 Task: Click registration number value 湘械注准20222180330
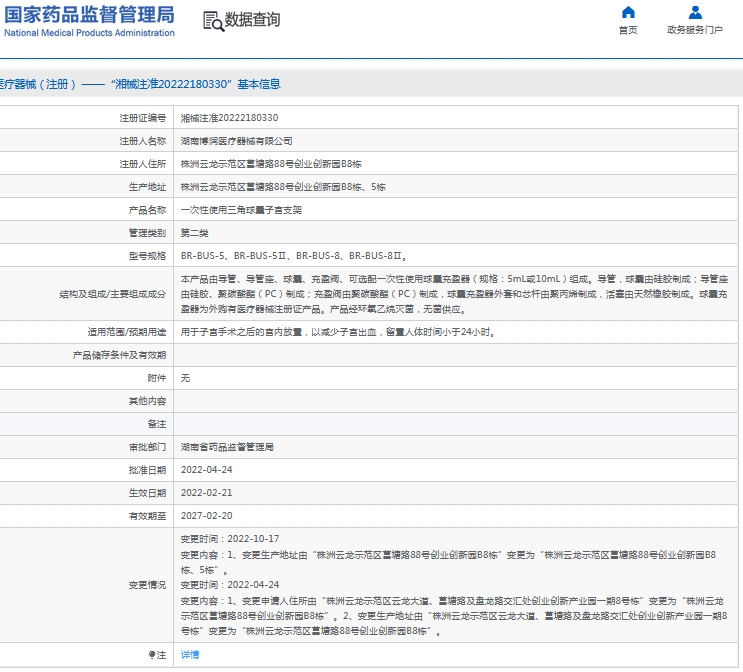pyautogui.click(x=229, y=118)
